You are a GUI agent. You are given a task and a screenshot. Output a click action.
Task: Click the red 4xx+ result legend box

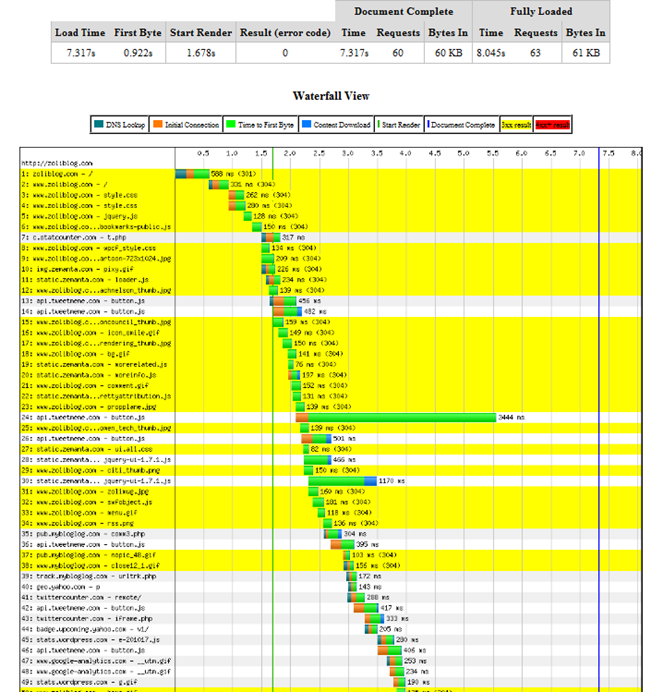553,125
